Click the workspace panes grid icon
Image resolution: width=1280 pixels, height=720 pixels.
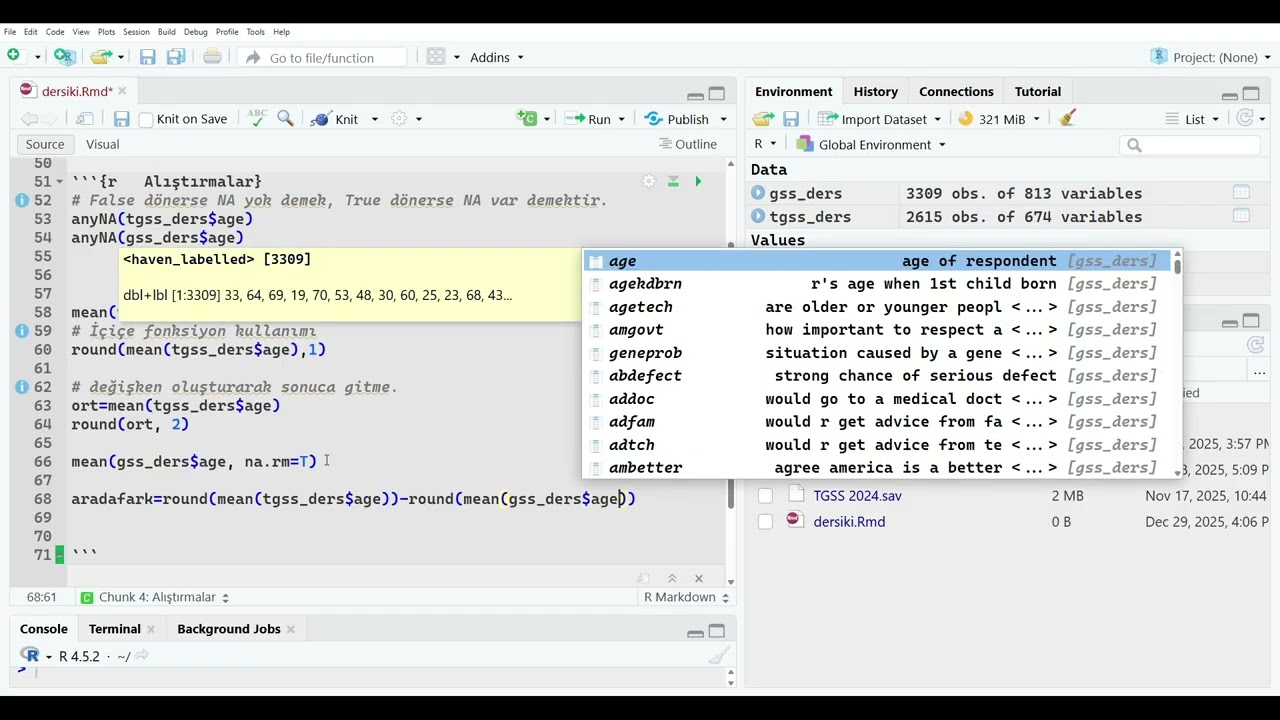click(436, 57)
